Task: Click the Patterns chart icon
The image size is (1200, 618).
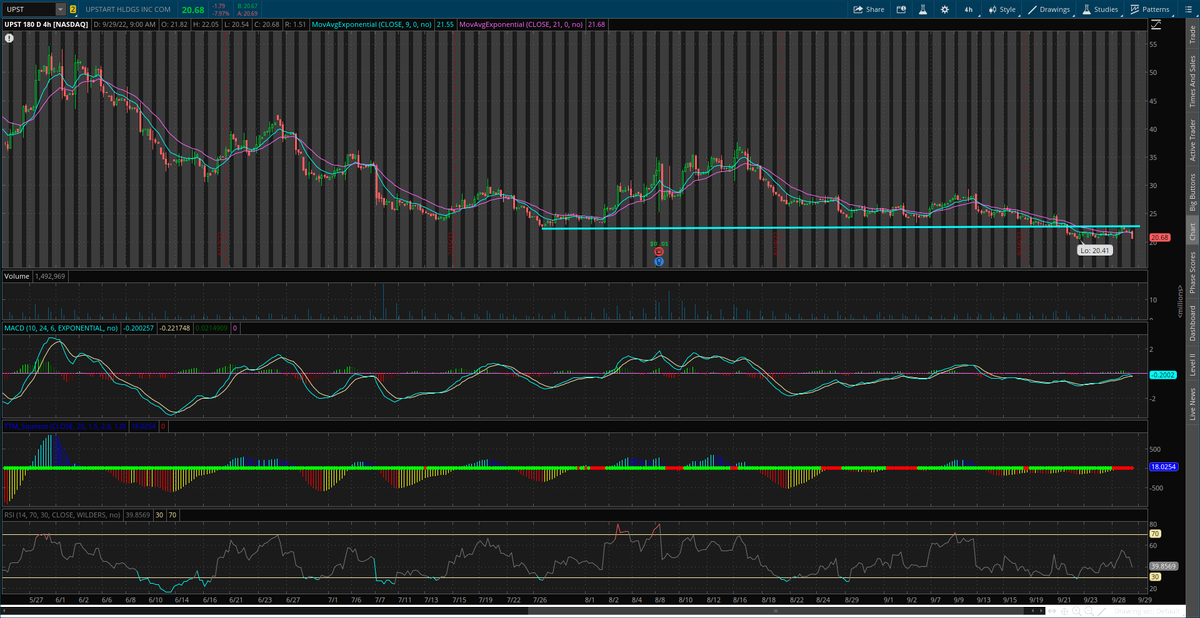Action: (x=1134, y=9)
